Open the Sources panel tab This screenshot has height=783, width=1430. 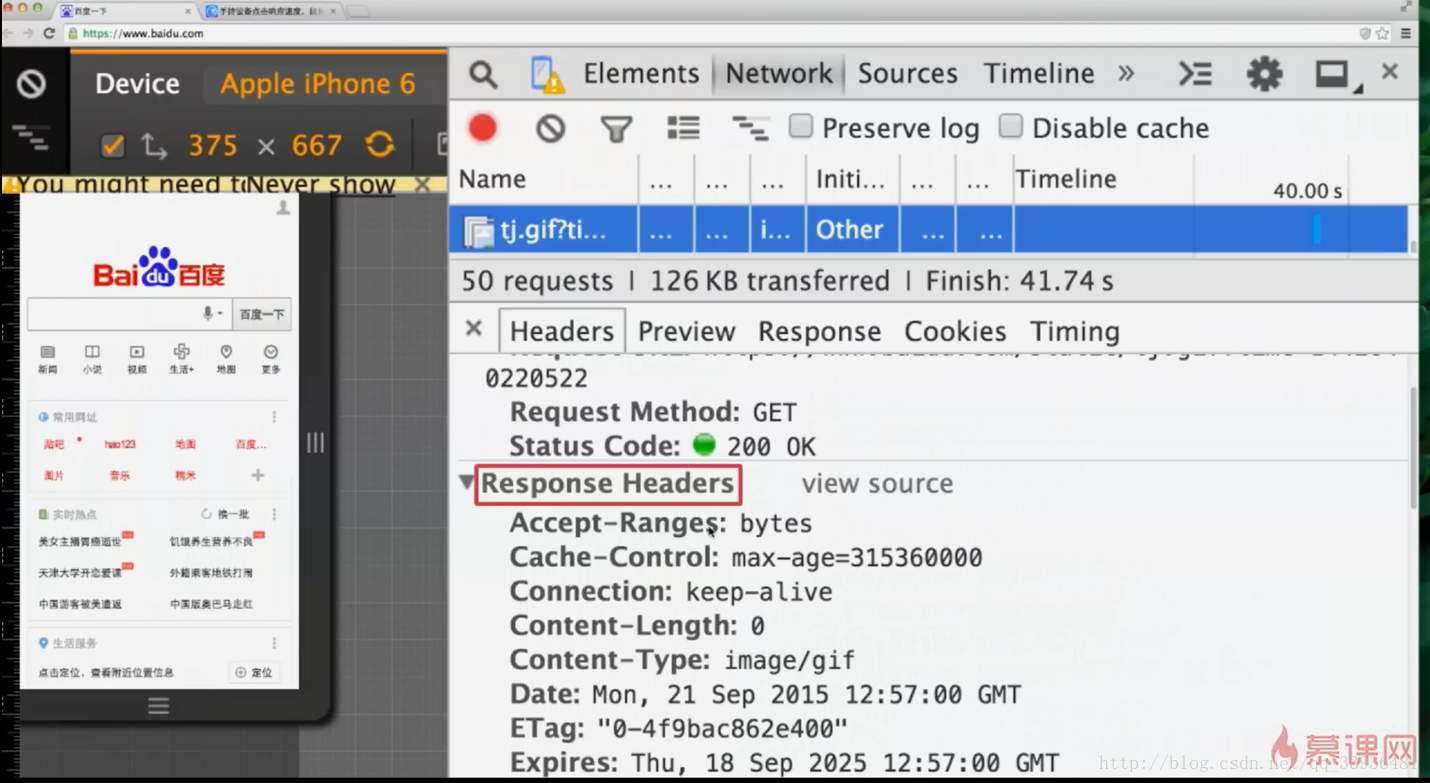click(907, 74)
